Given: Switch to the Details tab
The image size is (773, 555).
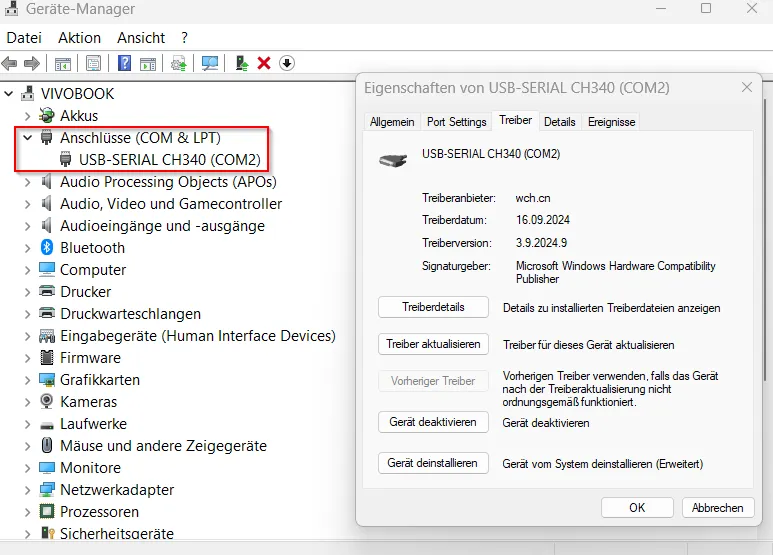Looking at the screenshot, I should (x=559, y=122).
